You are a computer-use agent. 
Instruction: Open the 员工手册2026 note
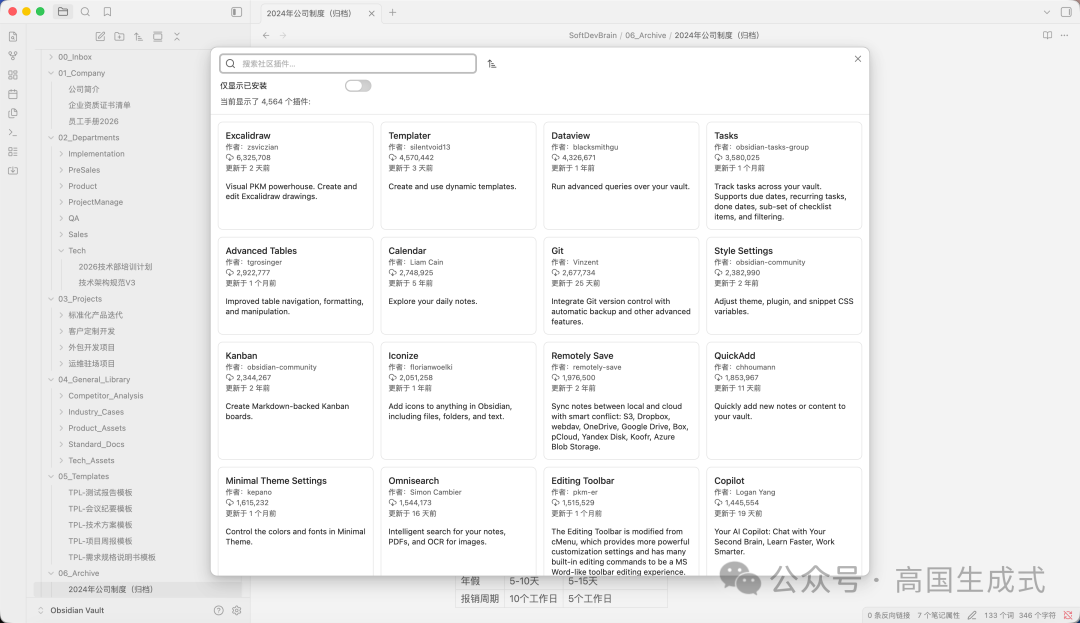pyautogui.click(x=93, y=121)
